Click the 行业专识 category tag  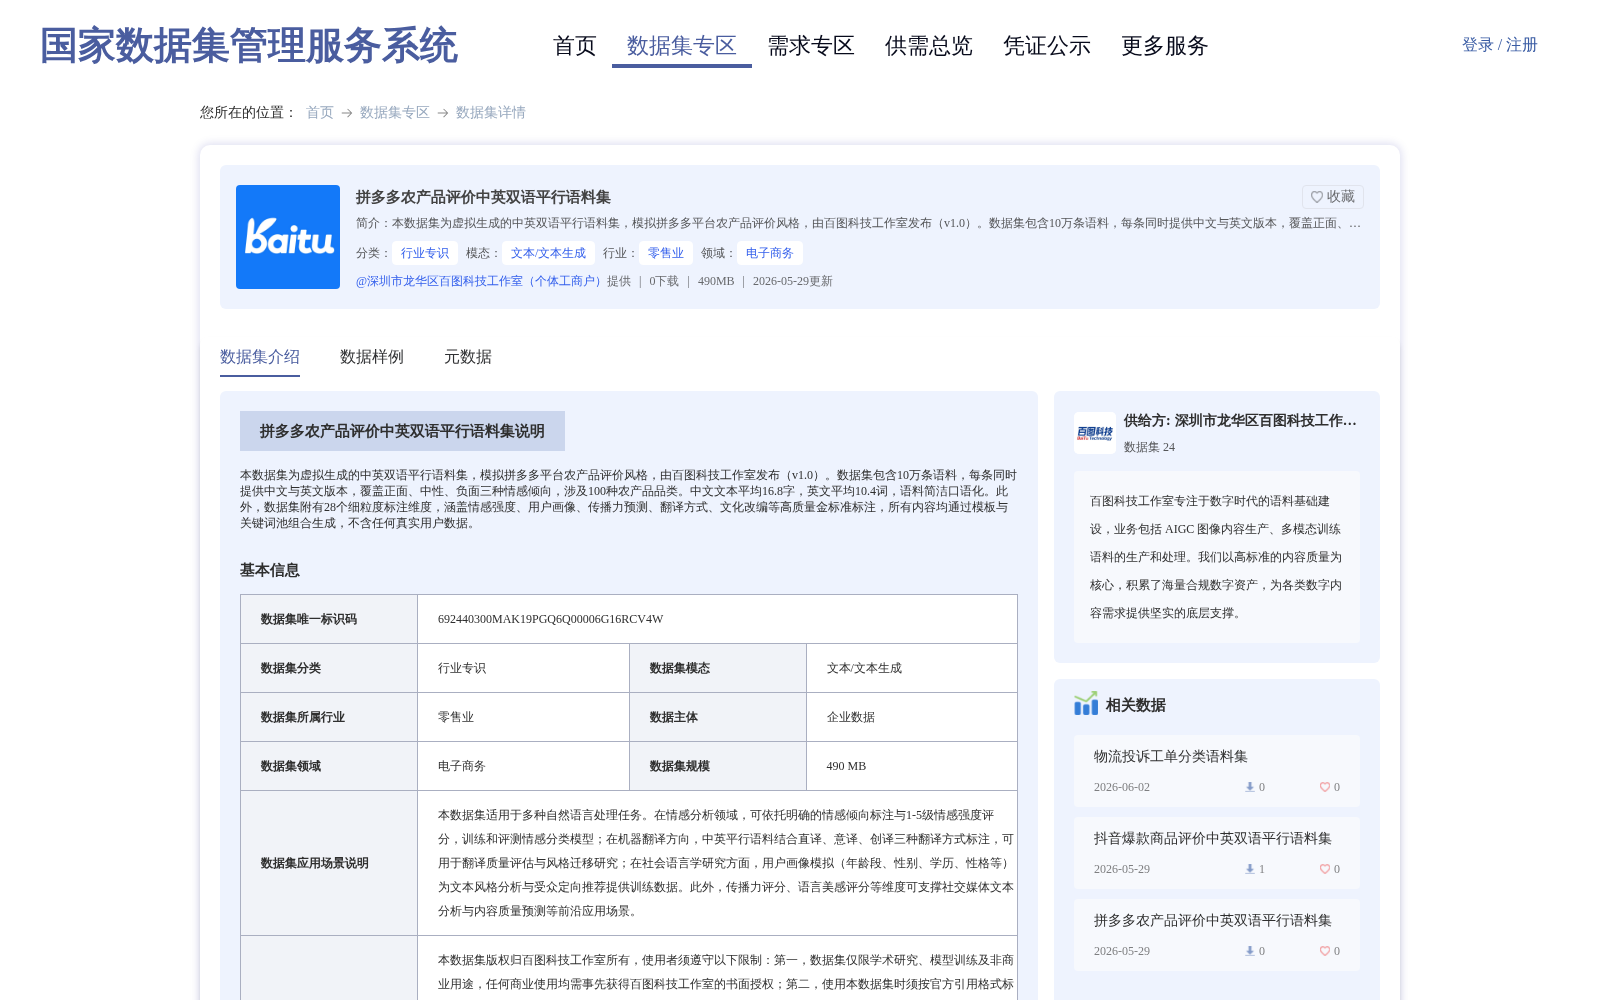point(425,253)
